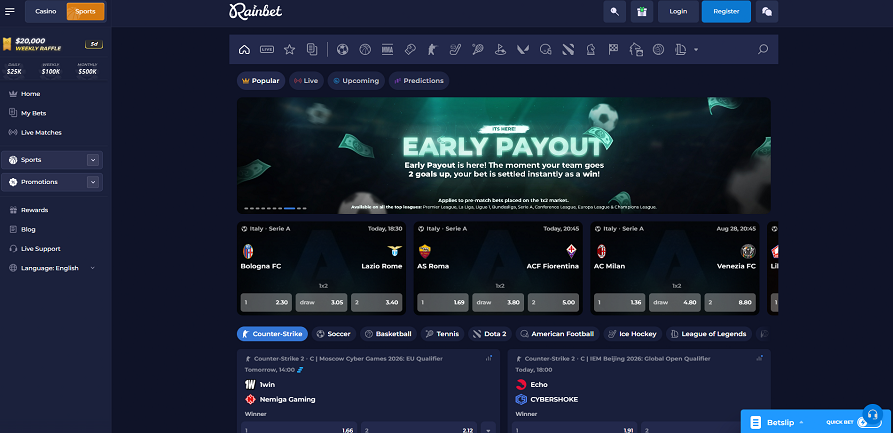This screenshot has height=433, width=893.
Task: Filter matches by Ice Hockey chip
Action: tap(632, 334)
